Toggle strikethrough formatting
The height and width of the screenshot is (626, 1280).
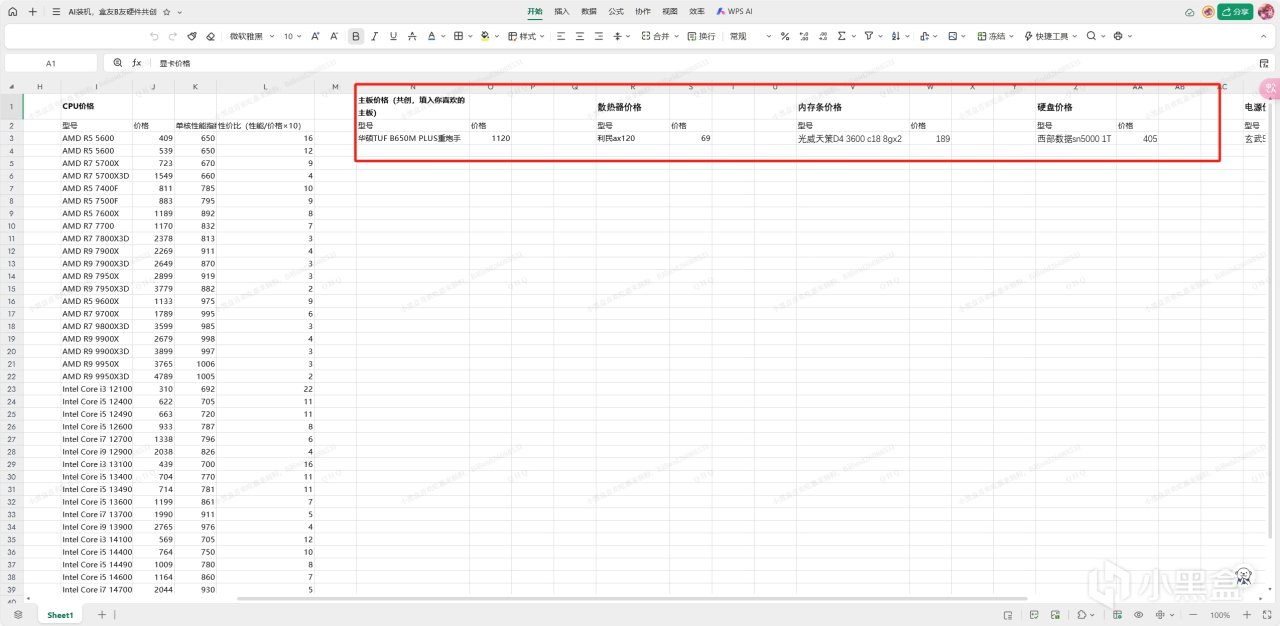[x=412, y=36]
